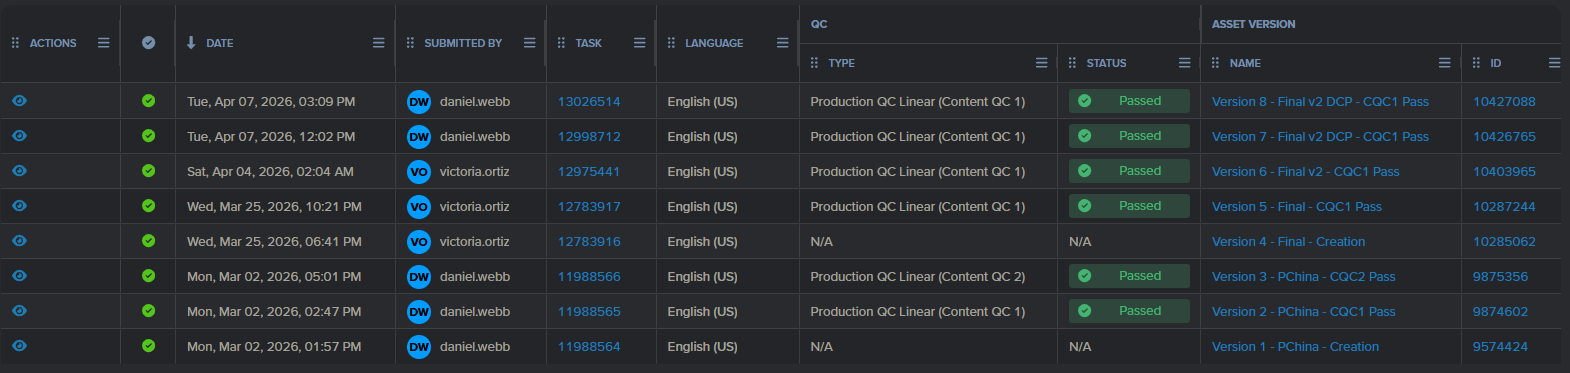
Task: Click the green check icon in the 10:21 PM row
Action: [148, 206]
